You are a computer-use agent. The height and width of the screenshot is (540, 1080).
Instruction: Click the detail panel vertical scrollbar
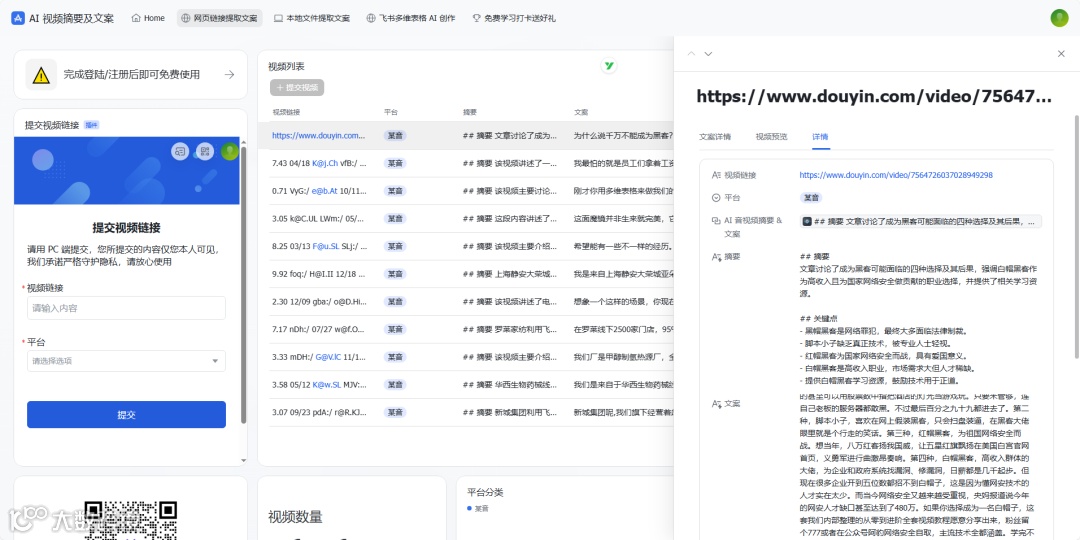1076,238
